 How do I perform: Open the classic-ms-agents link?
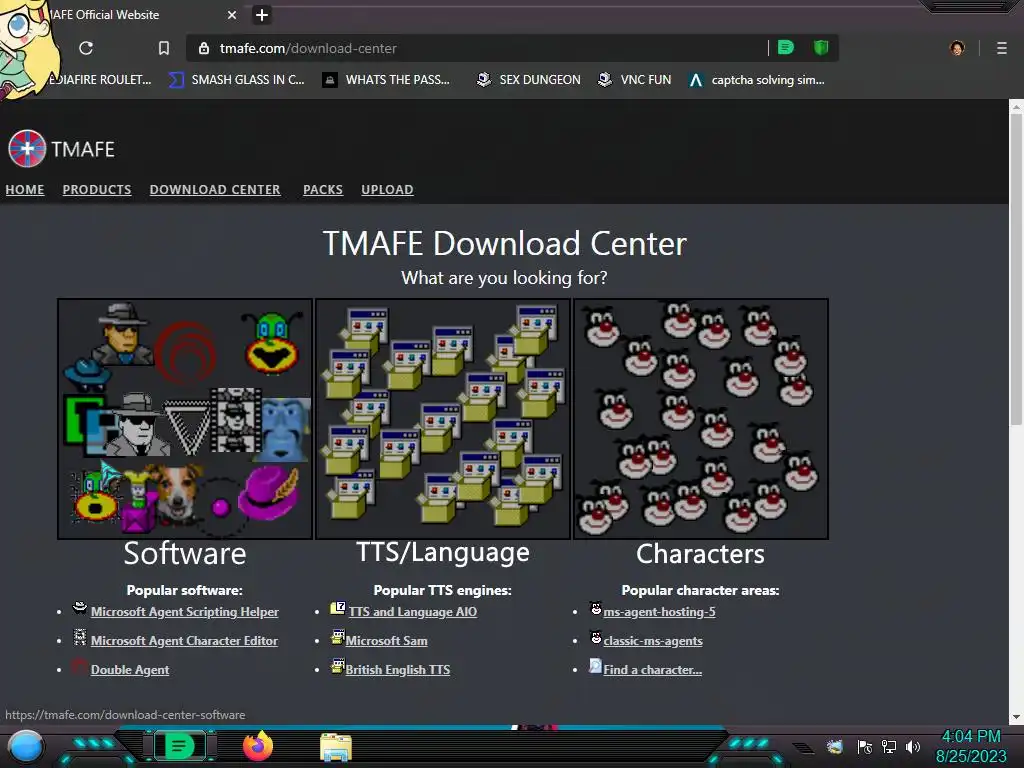click(x=653, y=641)
